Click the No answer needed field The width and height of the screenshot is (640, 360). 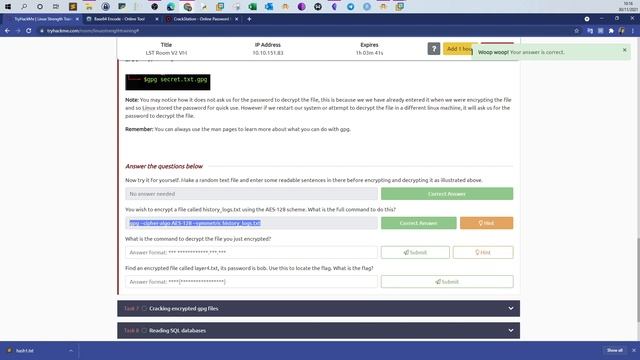251,194
